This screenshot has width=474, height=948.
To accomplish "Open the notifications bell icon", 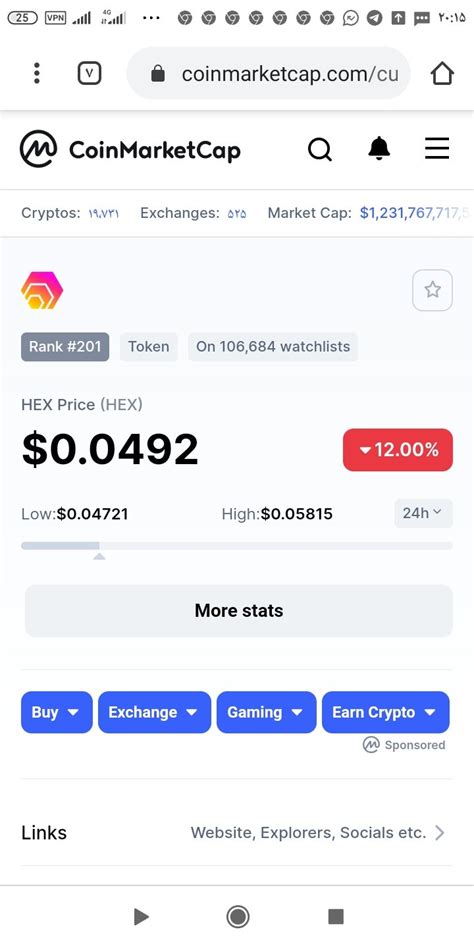I will pos(379,148).
